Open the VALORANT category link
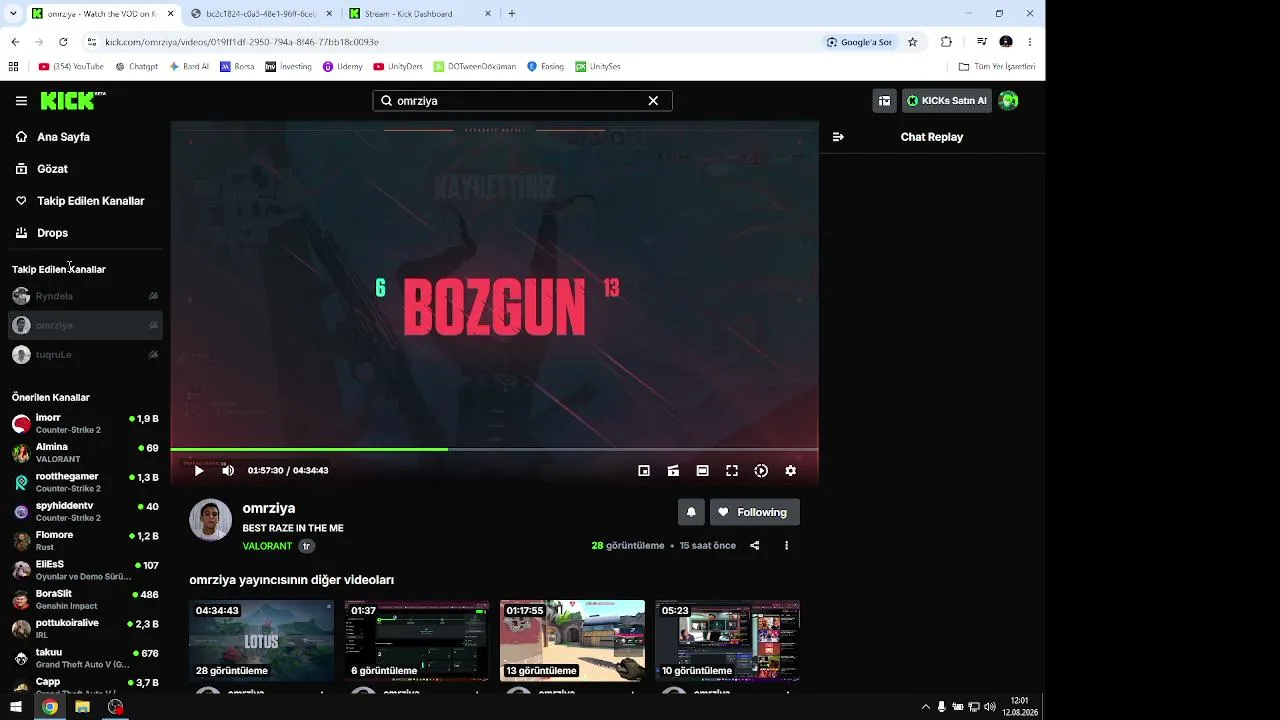This screenshot has height=720, width=1280. (x=267, y=546)
